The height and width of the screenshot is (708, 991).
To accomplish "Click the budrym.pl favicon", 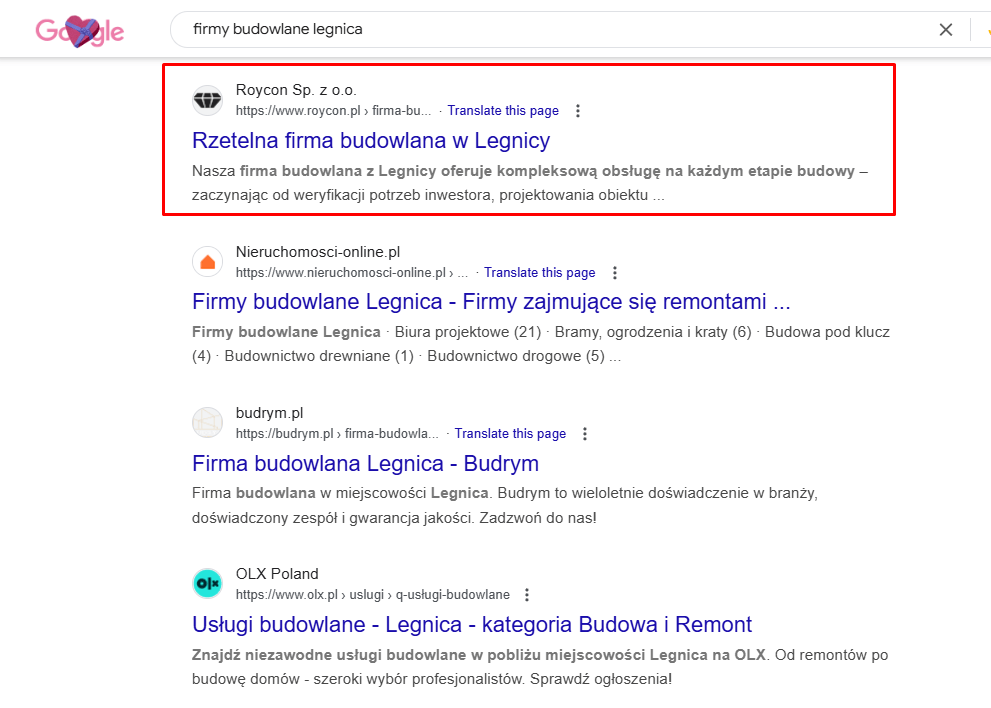I will (x=207, y=422).
